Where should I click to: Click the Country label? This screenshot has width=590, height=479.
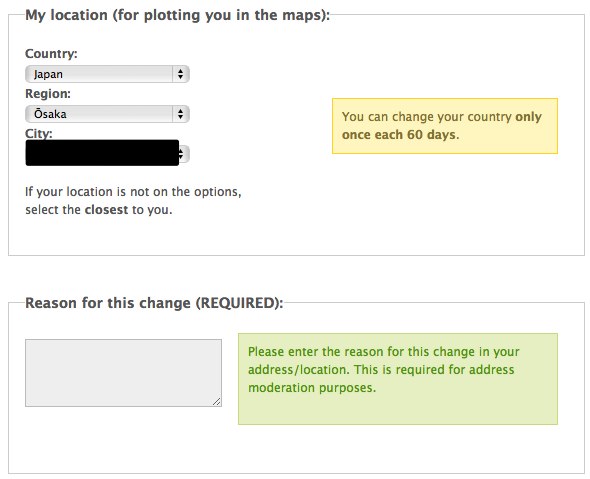click(x=51, y=54)
